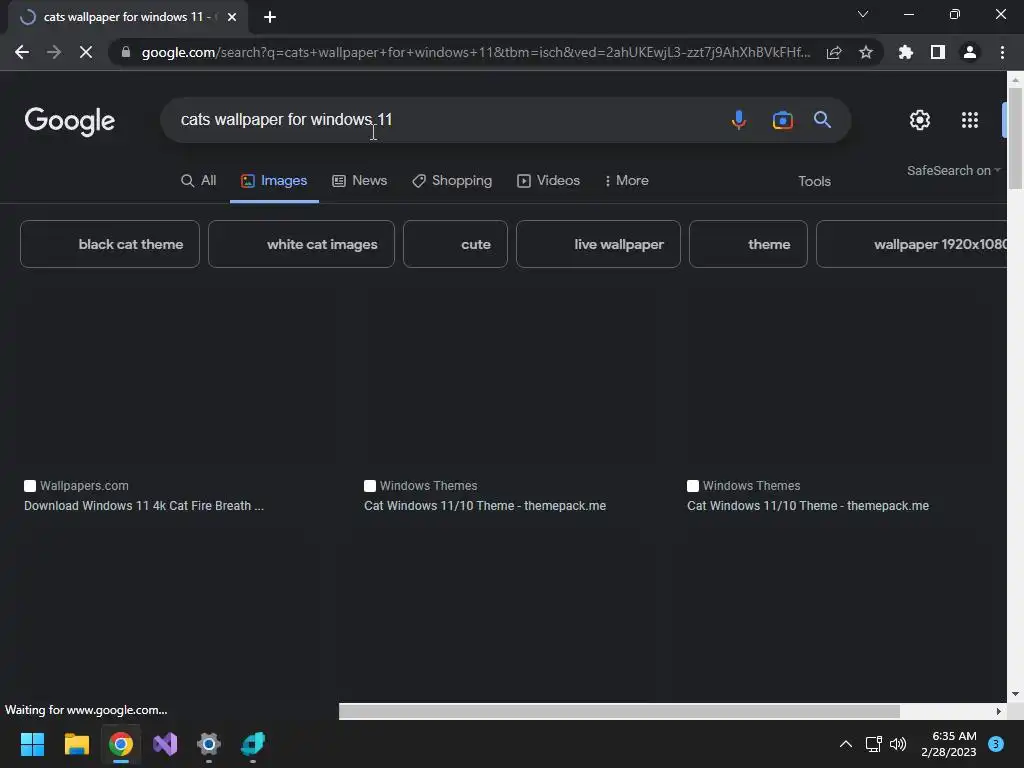The image size is (1024, 768).
Task: Bookmark this tab with the star
Action: pos(866,52)
